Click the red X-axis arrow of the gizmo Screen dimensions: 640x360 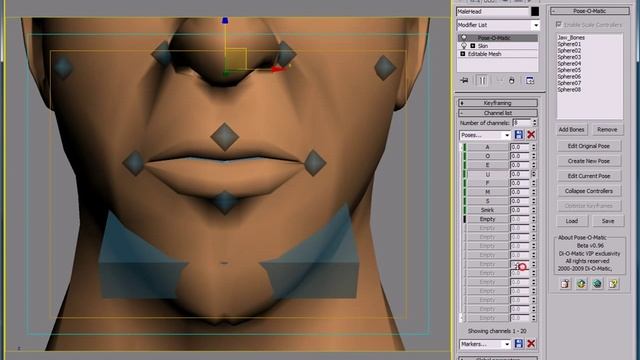click(x=278, y=69)
